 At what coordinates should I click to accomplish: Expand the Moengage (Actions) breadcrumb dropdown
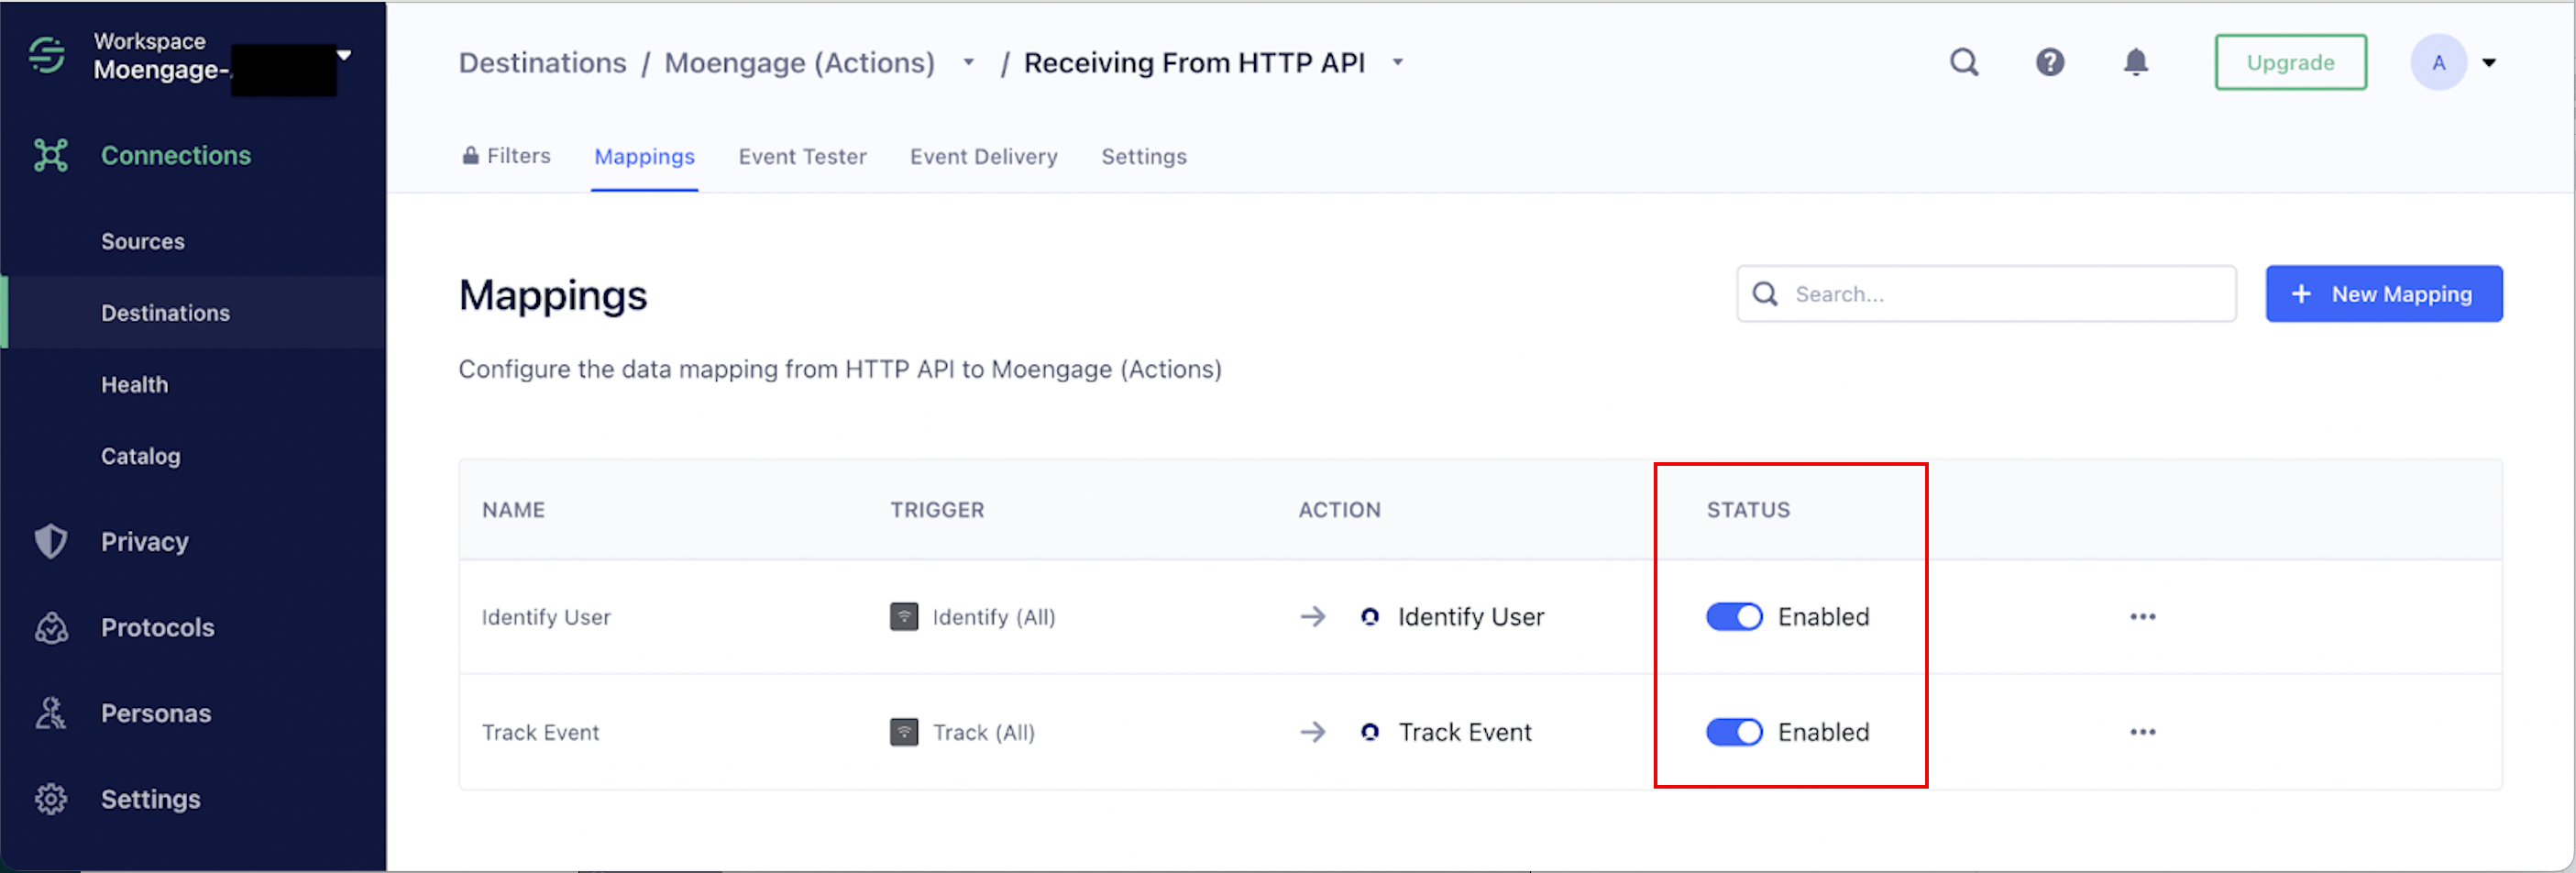[968, 63]
